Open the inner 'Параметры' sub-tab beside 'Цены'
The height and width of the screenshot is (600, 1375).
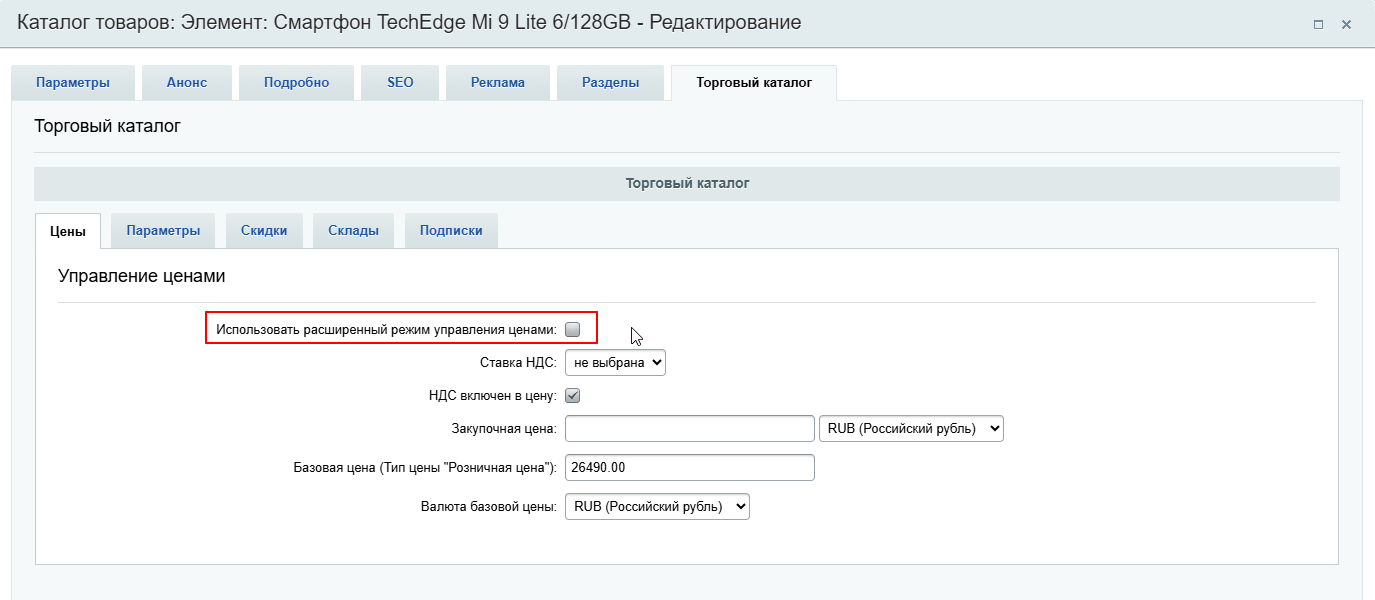point(163,230)
